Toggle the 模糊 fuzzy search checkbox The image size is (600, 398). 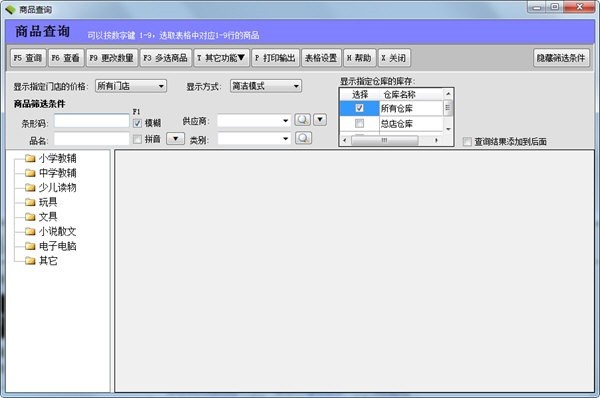(x=137, y=123)
